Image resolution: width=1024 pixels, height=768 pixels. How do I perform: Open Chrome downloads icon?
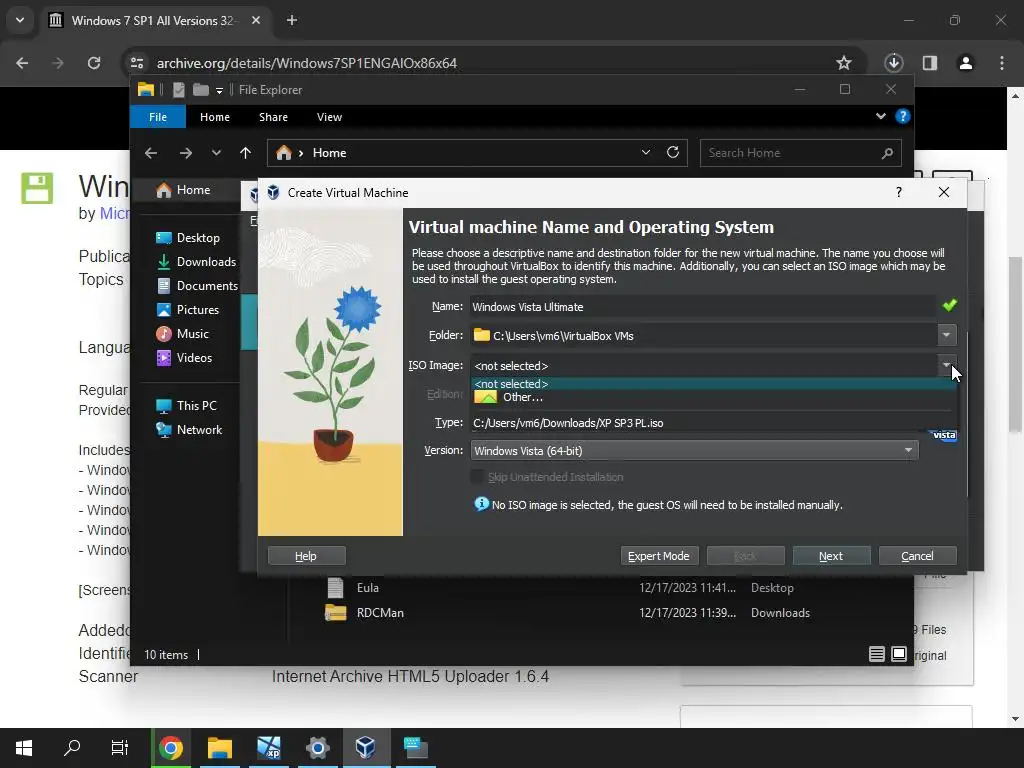pos(893,63)
